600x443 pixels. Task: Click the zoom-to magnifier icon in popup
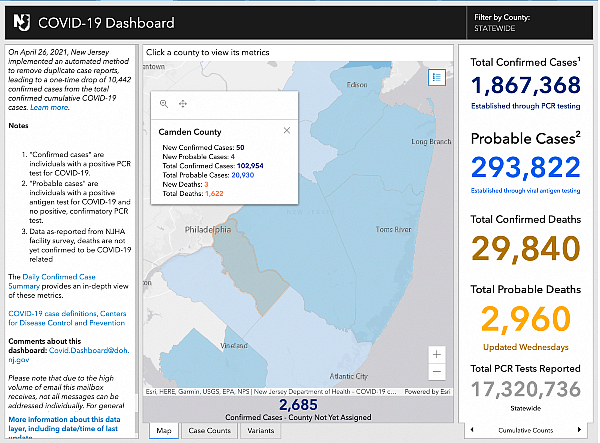(x=164, y=104)
